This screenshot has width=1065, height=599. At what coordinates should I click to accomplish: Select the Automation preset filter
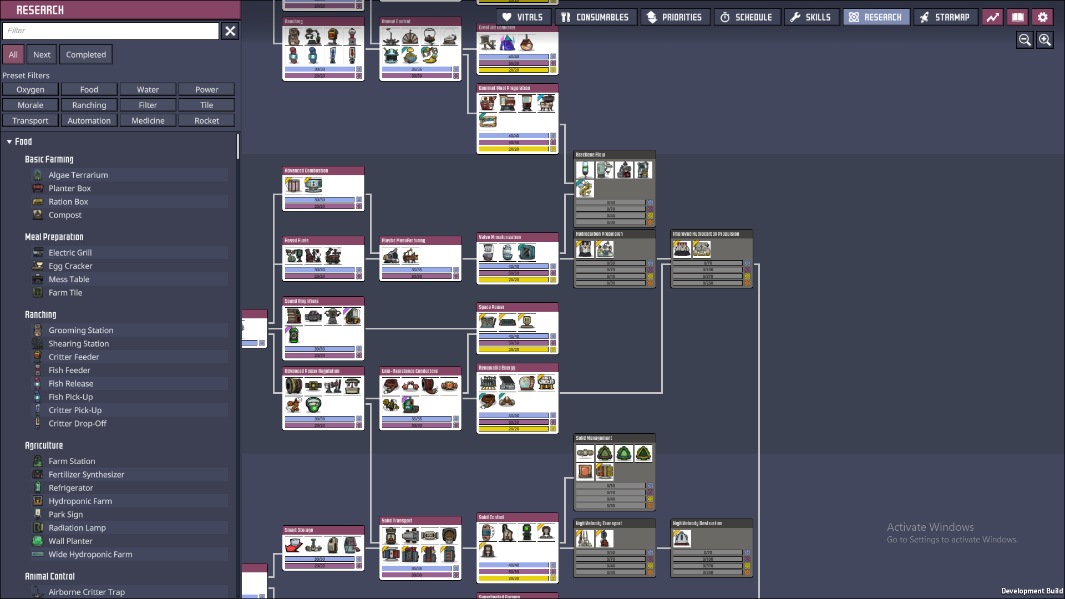coord(89,121)
